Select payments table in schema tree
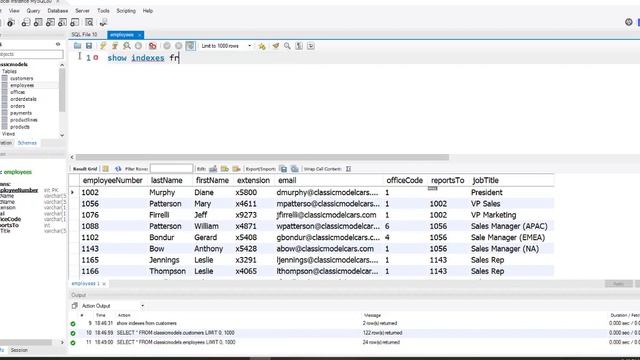This screenshot has height=360, width=640. (x=21, y=113)
